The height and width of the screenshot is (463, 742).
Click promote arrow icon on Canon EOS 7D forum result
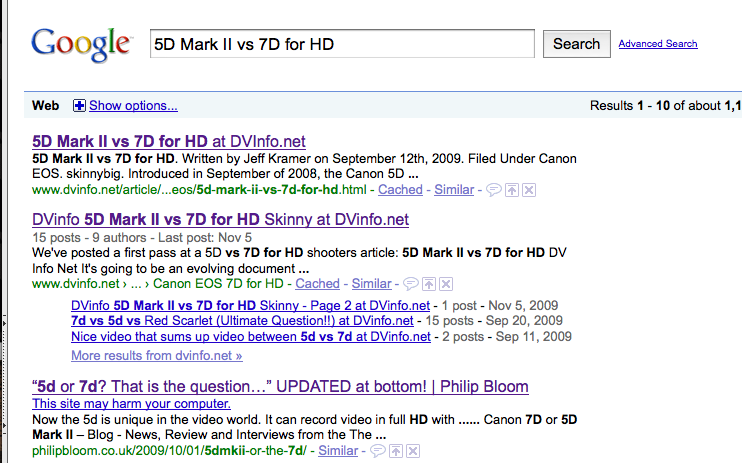point(429,284)
